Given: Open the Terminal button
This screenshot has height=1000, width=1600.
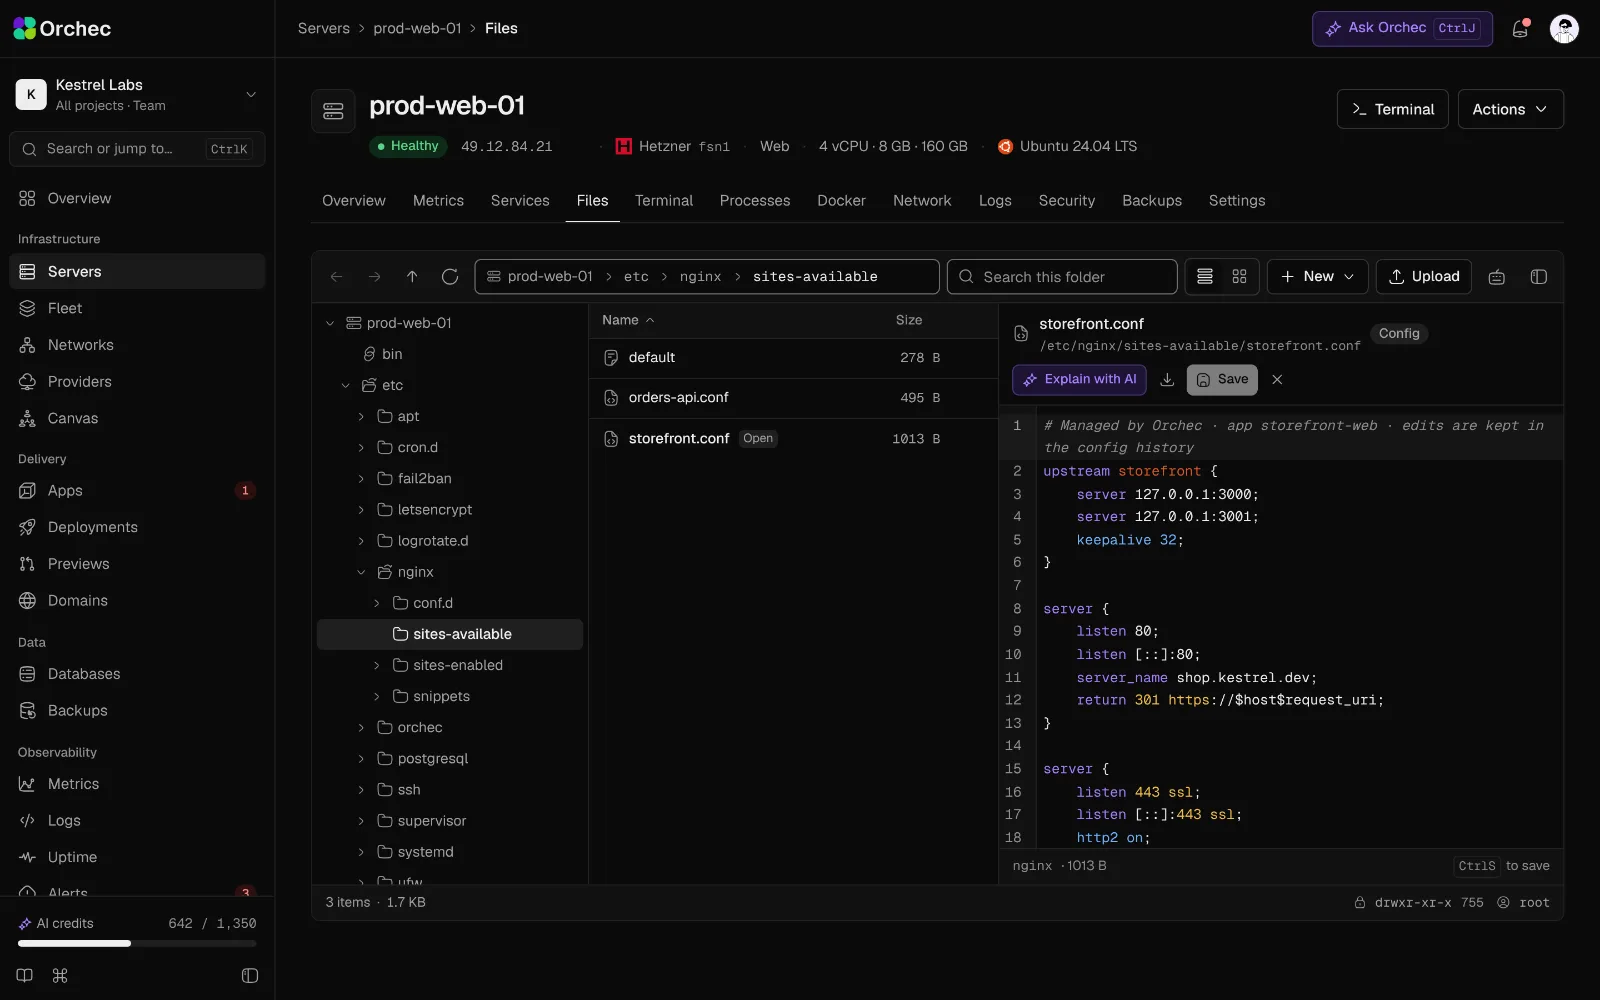Looking at the screenshot, I should [1393, 109].
